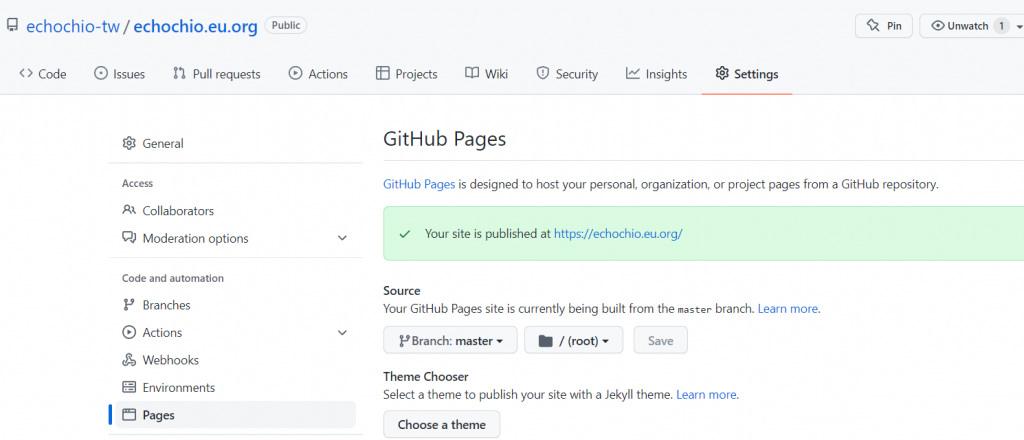Open the Branch: master dropdown
The image size is (1024, 440).
pos(450,341)
